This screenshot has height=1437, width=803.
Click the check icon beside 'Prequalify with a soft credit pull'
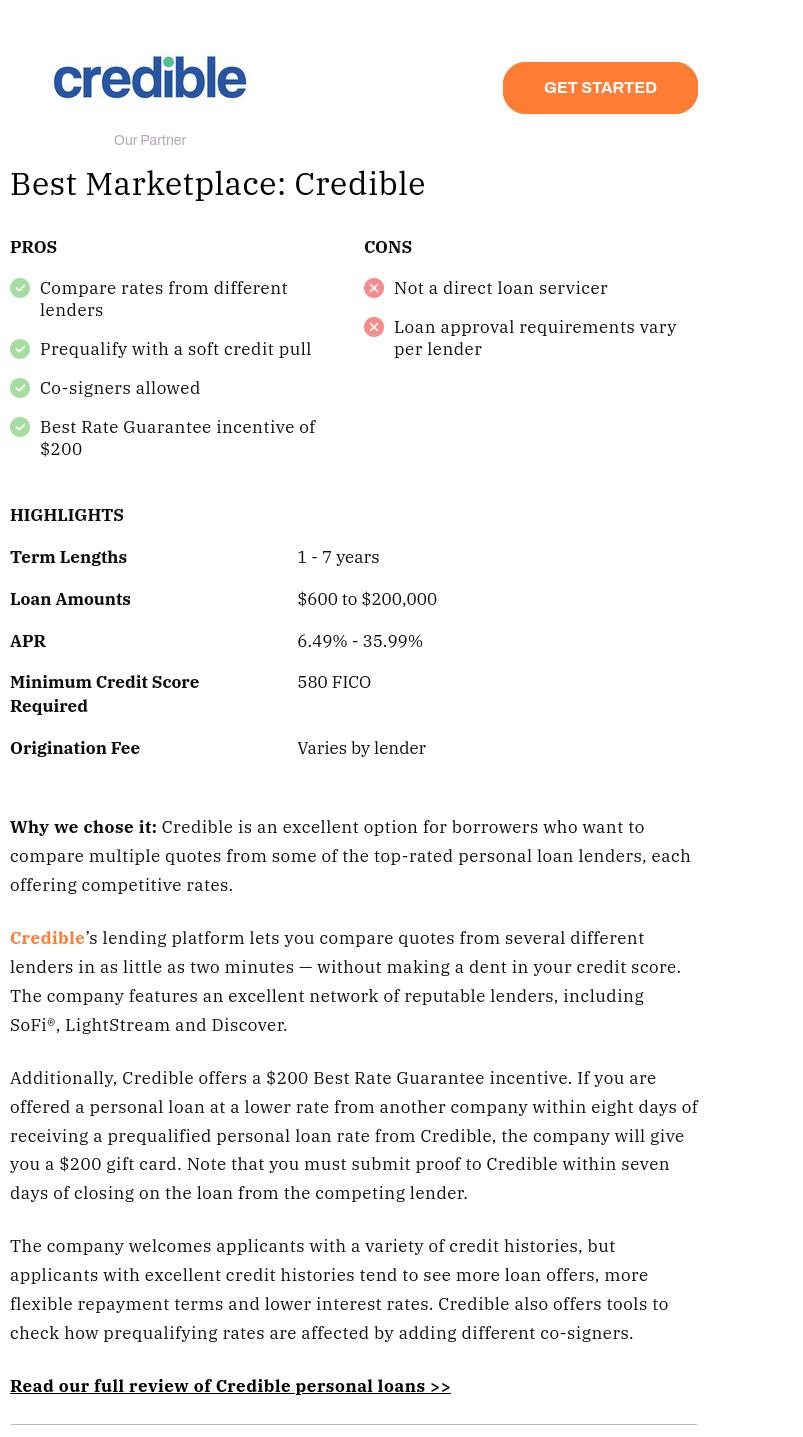[20, 349]
